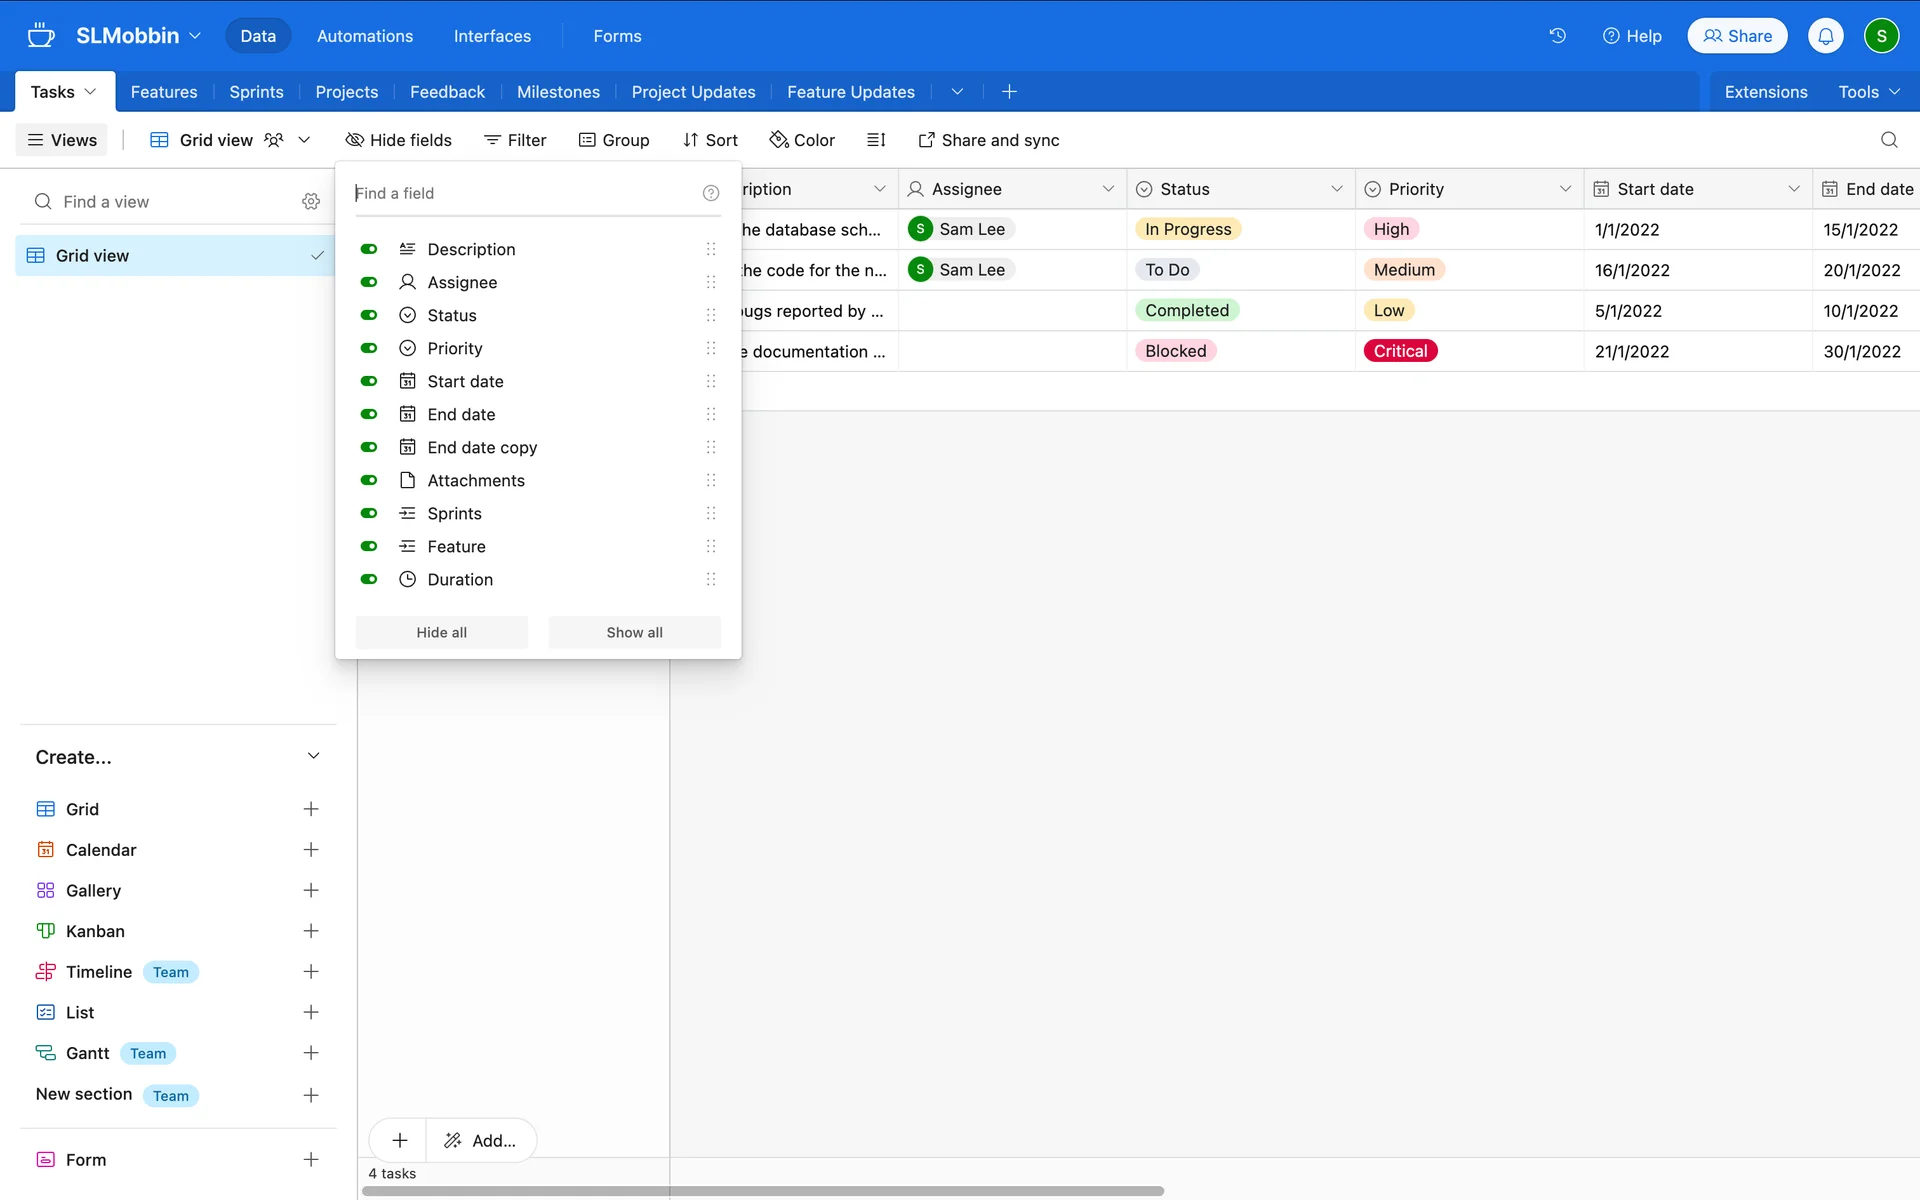Viewport: 1920px width, 1200px height.
Task: Open base history clock icon
Action: tap(1557, 36)
